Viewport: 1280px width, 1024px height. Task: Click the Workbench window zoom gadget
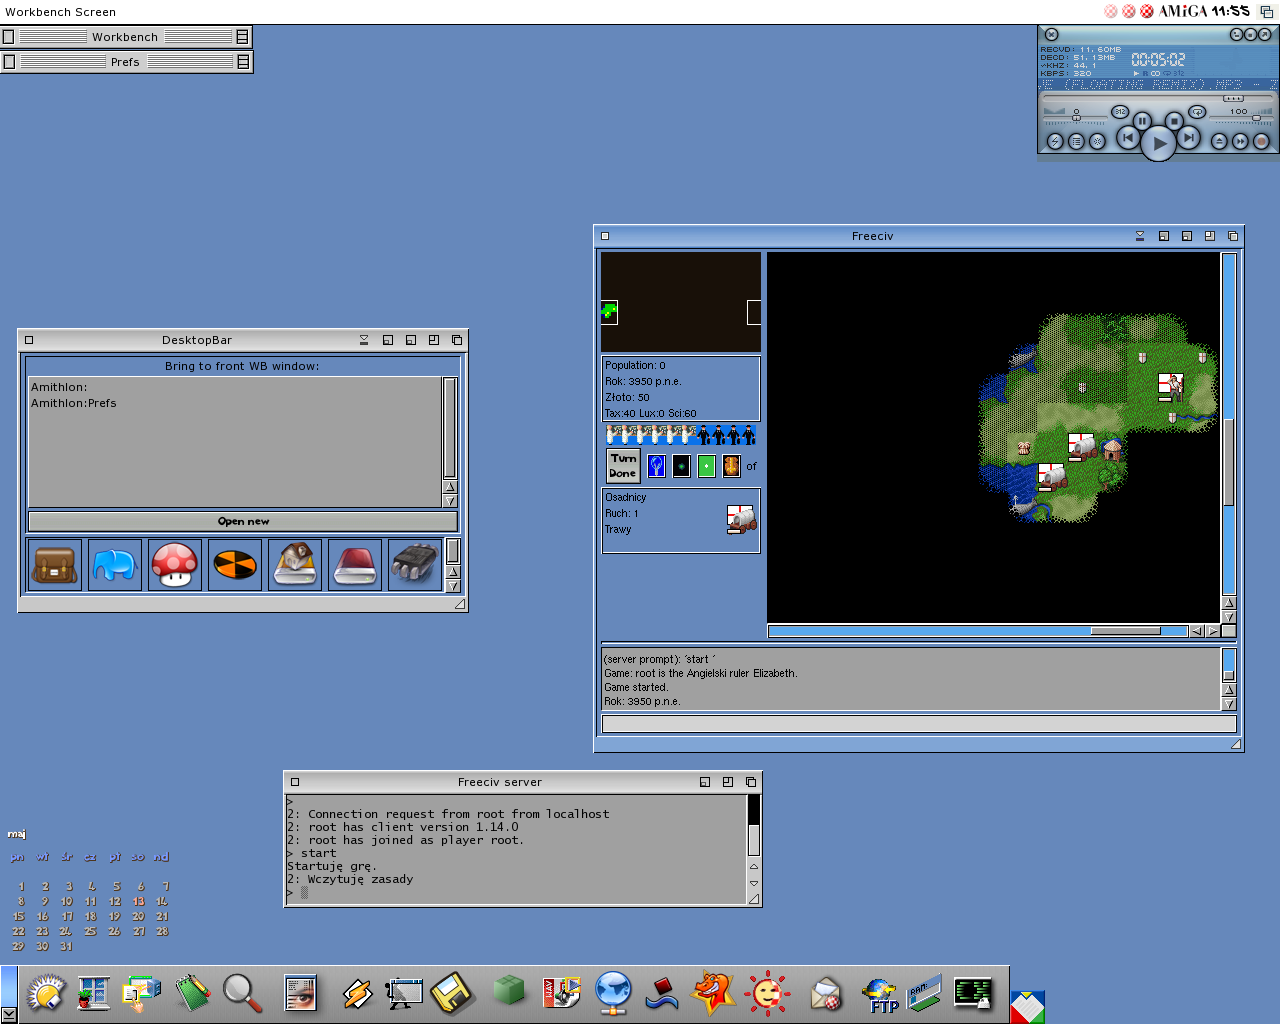tap(242, 37)
